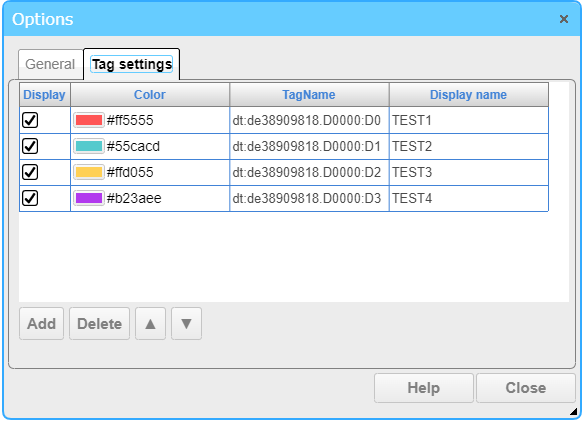Viewport: 586px width, 424px height.
Task: Toggle Display checkbox for TEST4 row
Action: click(x=30, y=198)
